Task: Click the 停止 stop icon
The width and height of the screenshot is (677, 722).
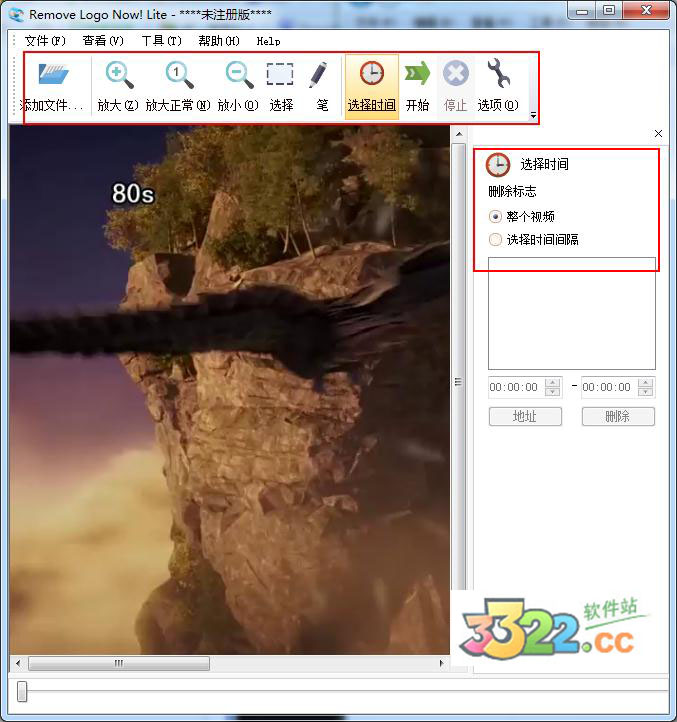Action: (x=455, y=74)
